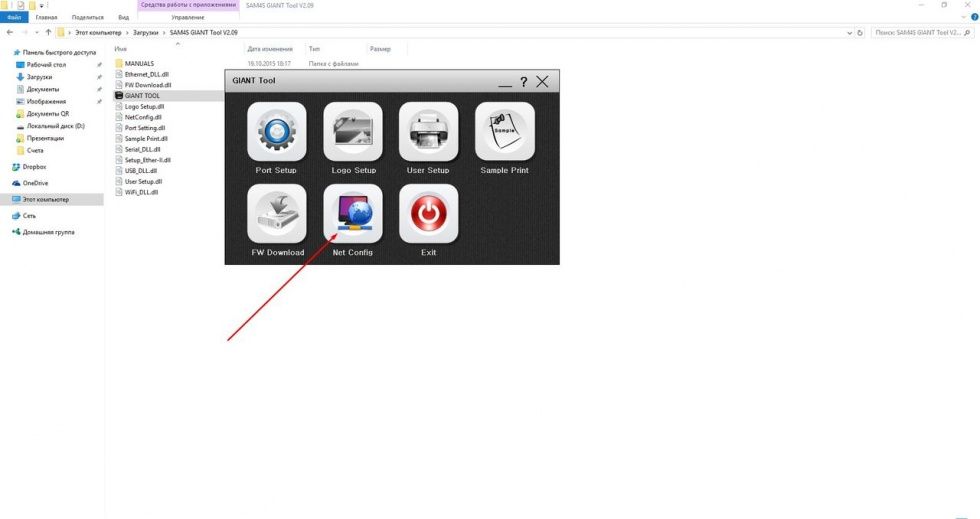This screenshot has height=519, width=980.
Task: Open Счета folder in sidebar
Action: coord(30,151)
